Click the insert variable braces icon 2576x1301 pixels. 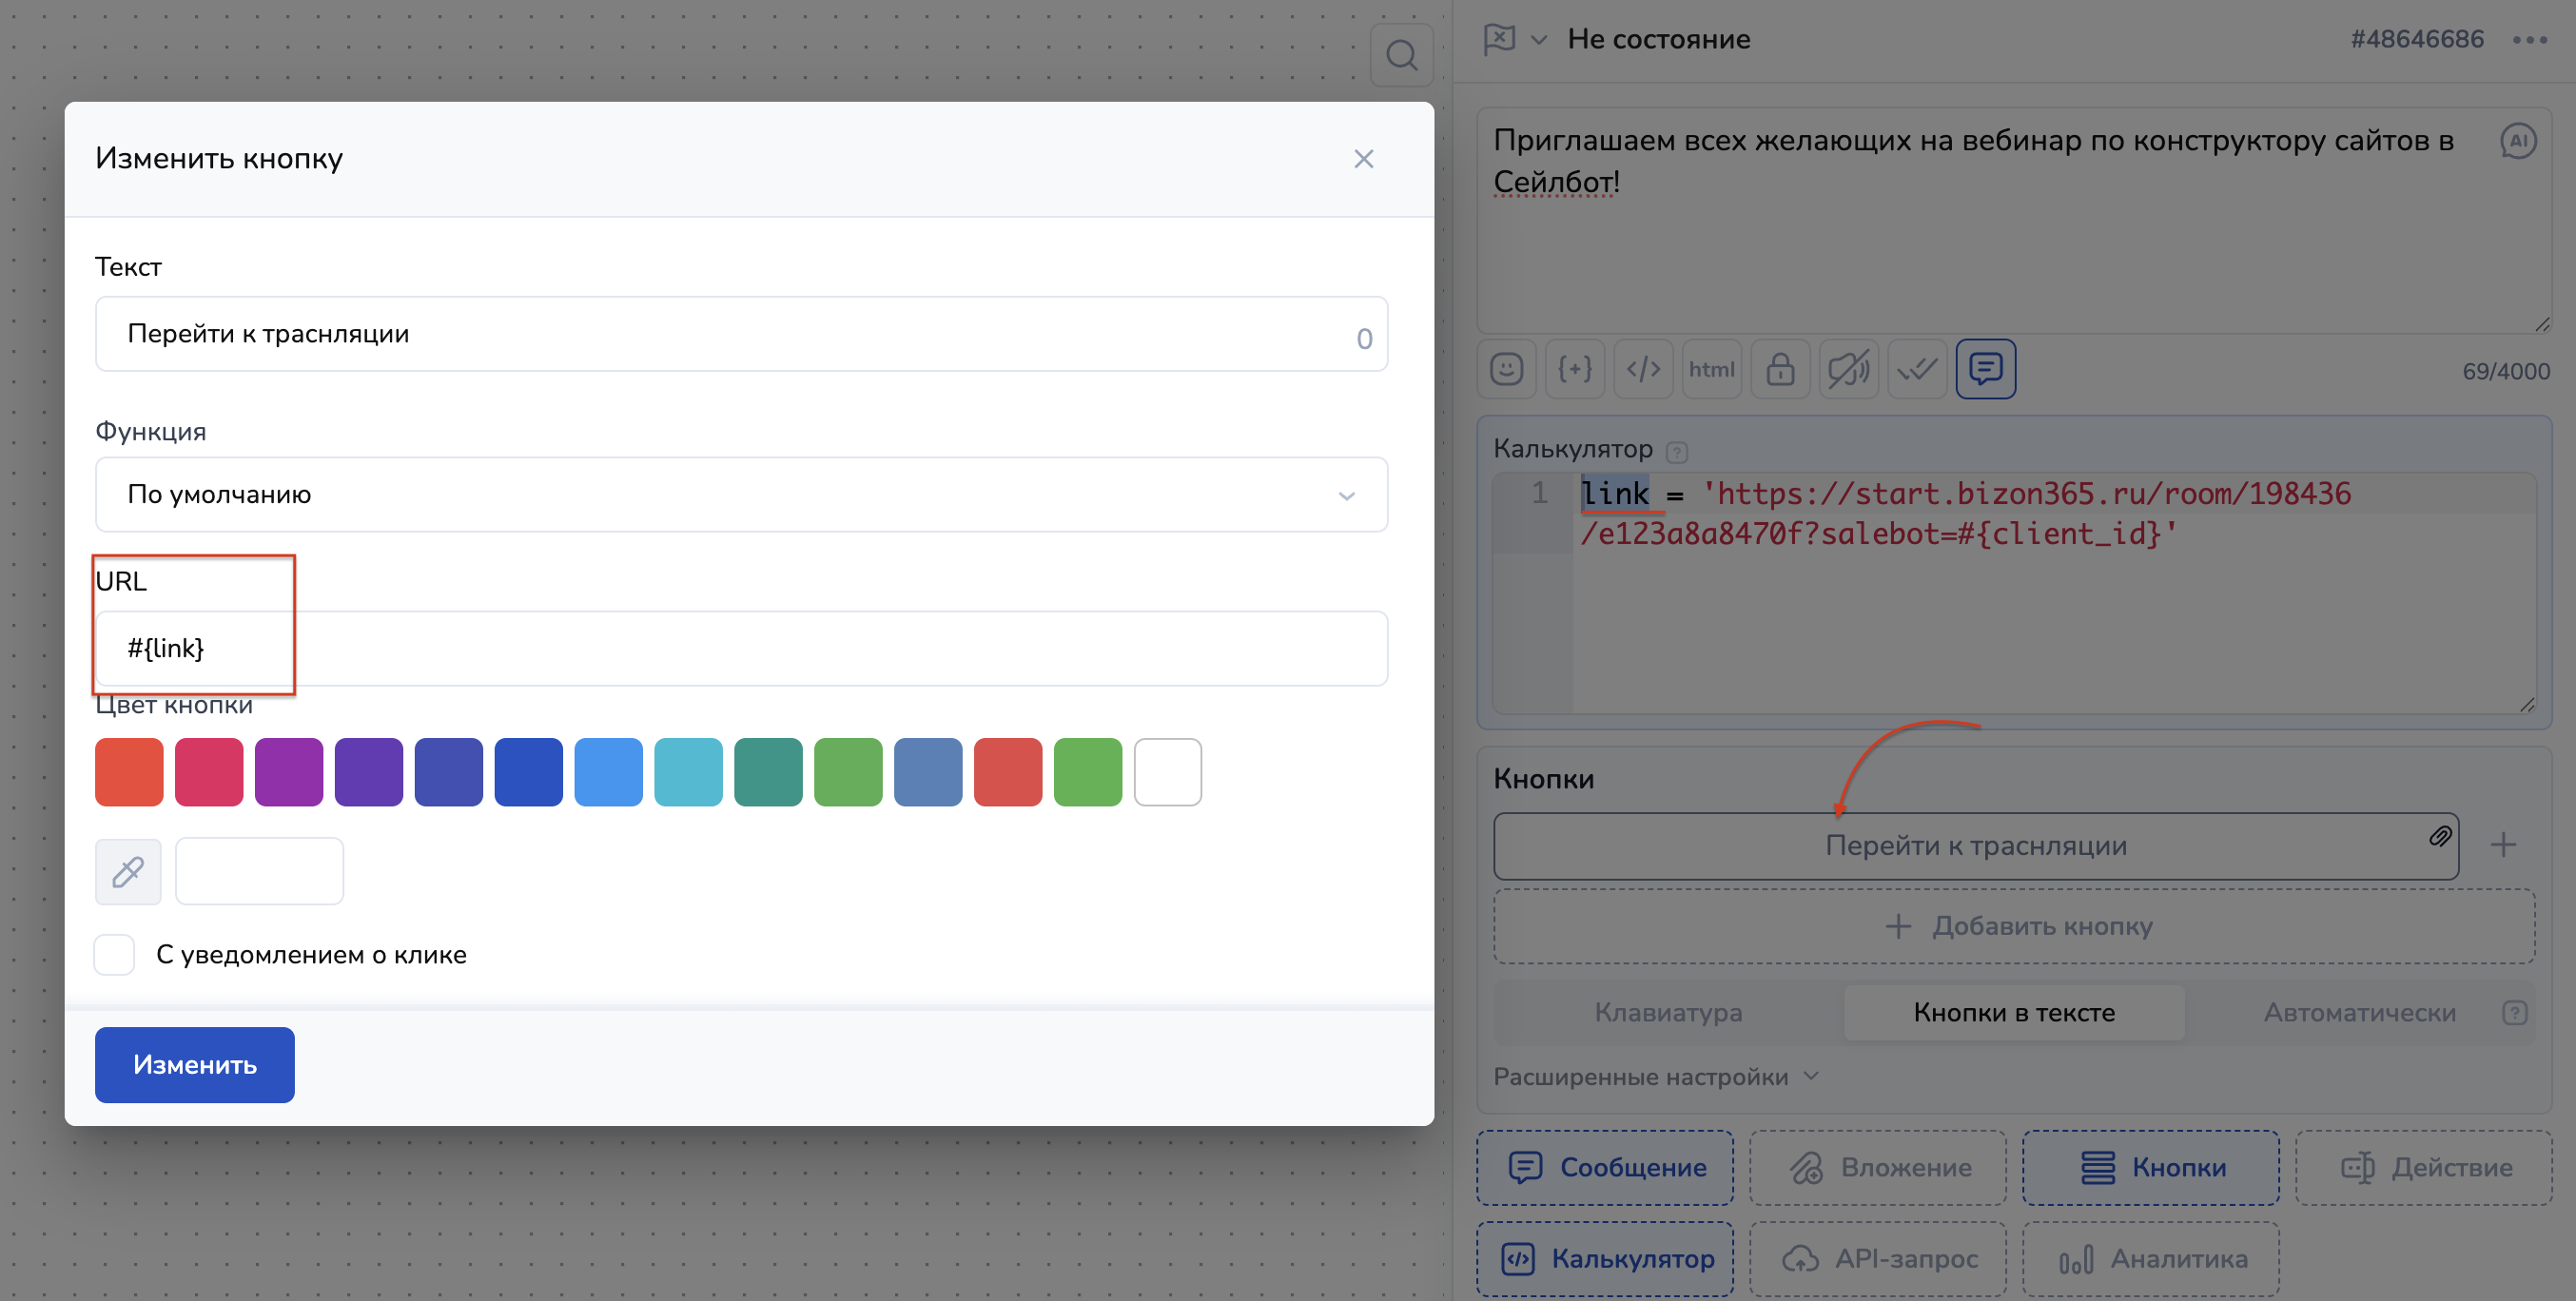[x=1575, y=369]
